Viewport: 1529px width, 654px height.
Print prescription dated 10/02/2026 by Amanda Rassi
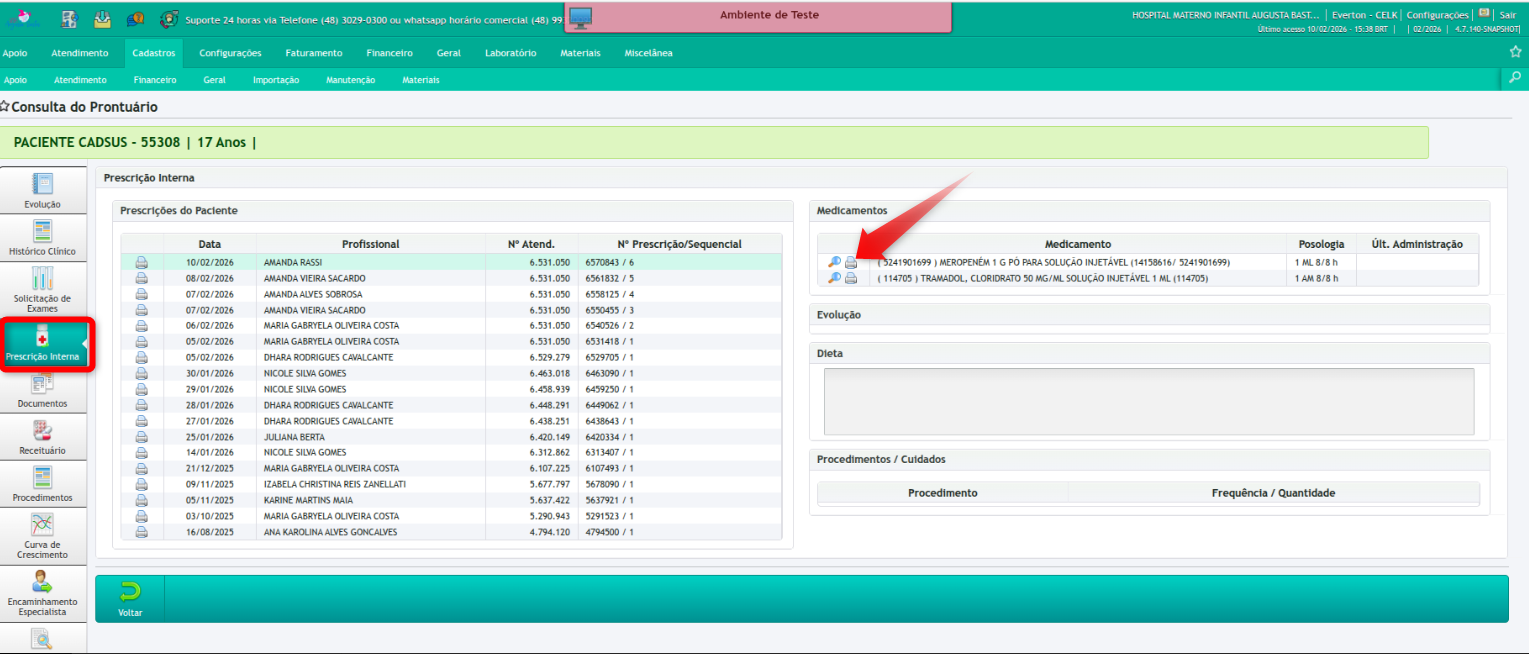click(141, 262)
